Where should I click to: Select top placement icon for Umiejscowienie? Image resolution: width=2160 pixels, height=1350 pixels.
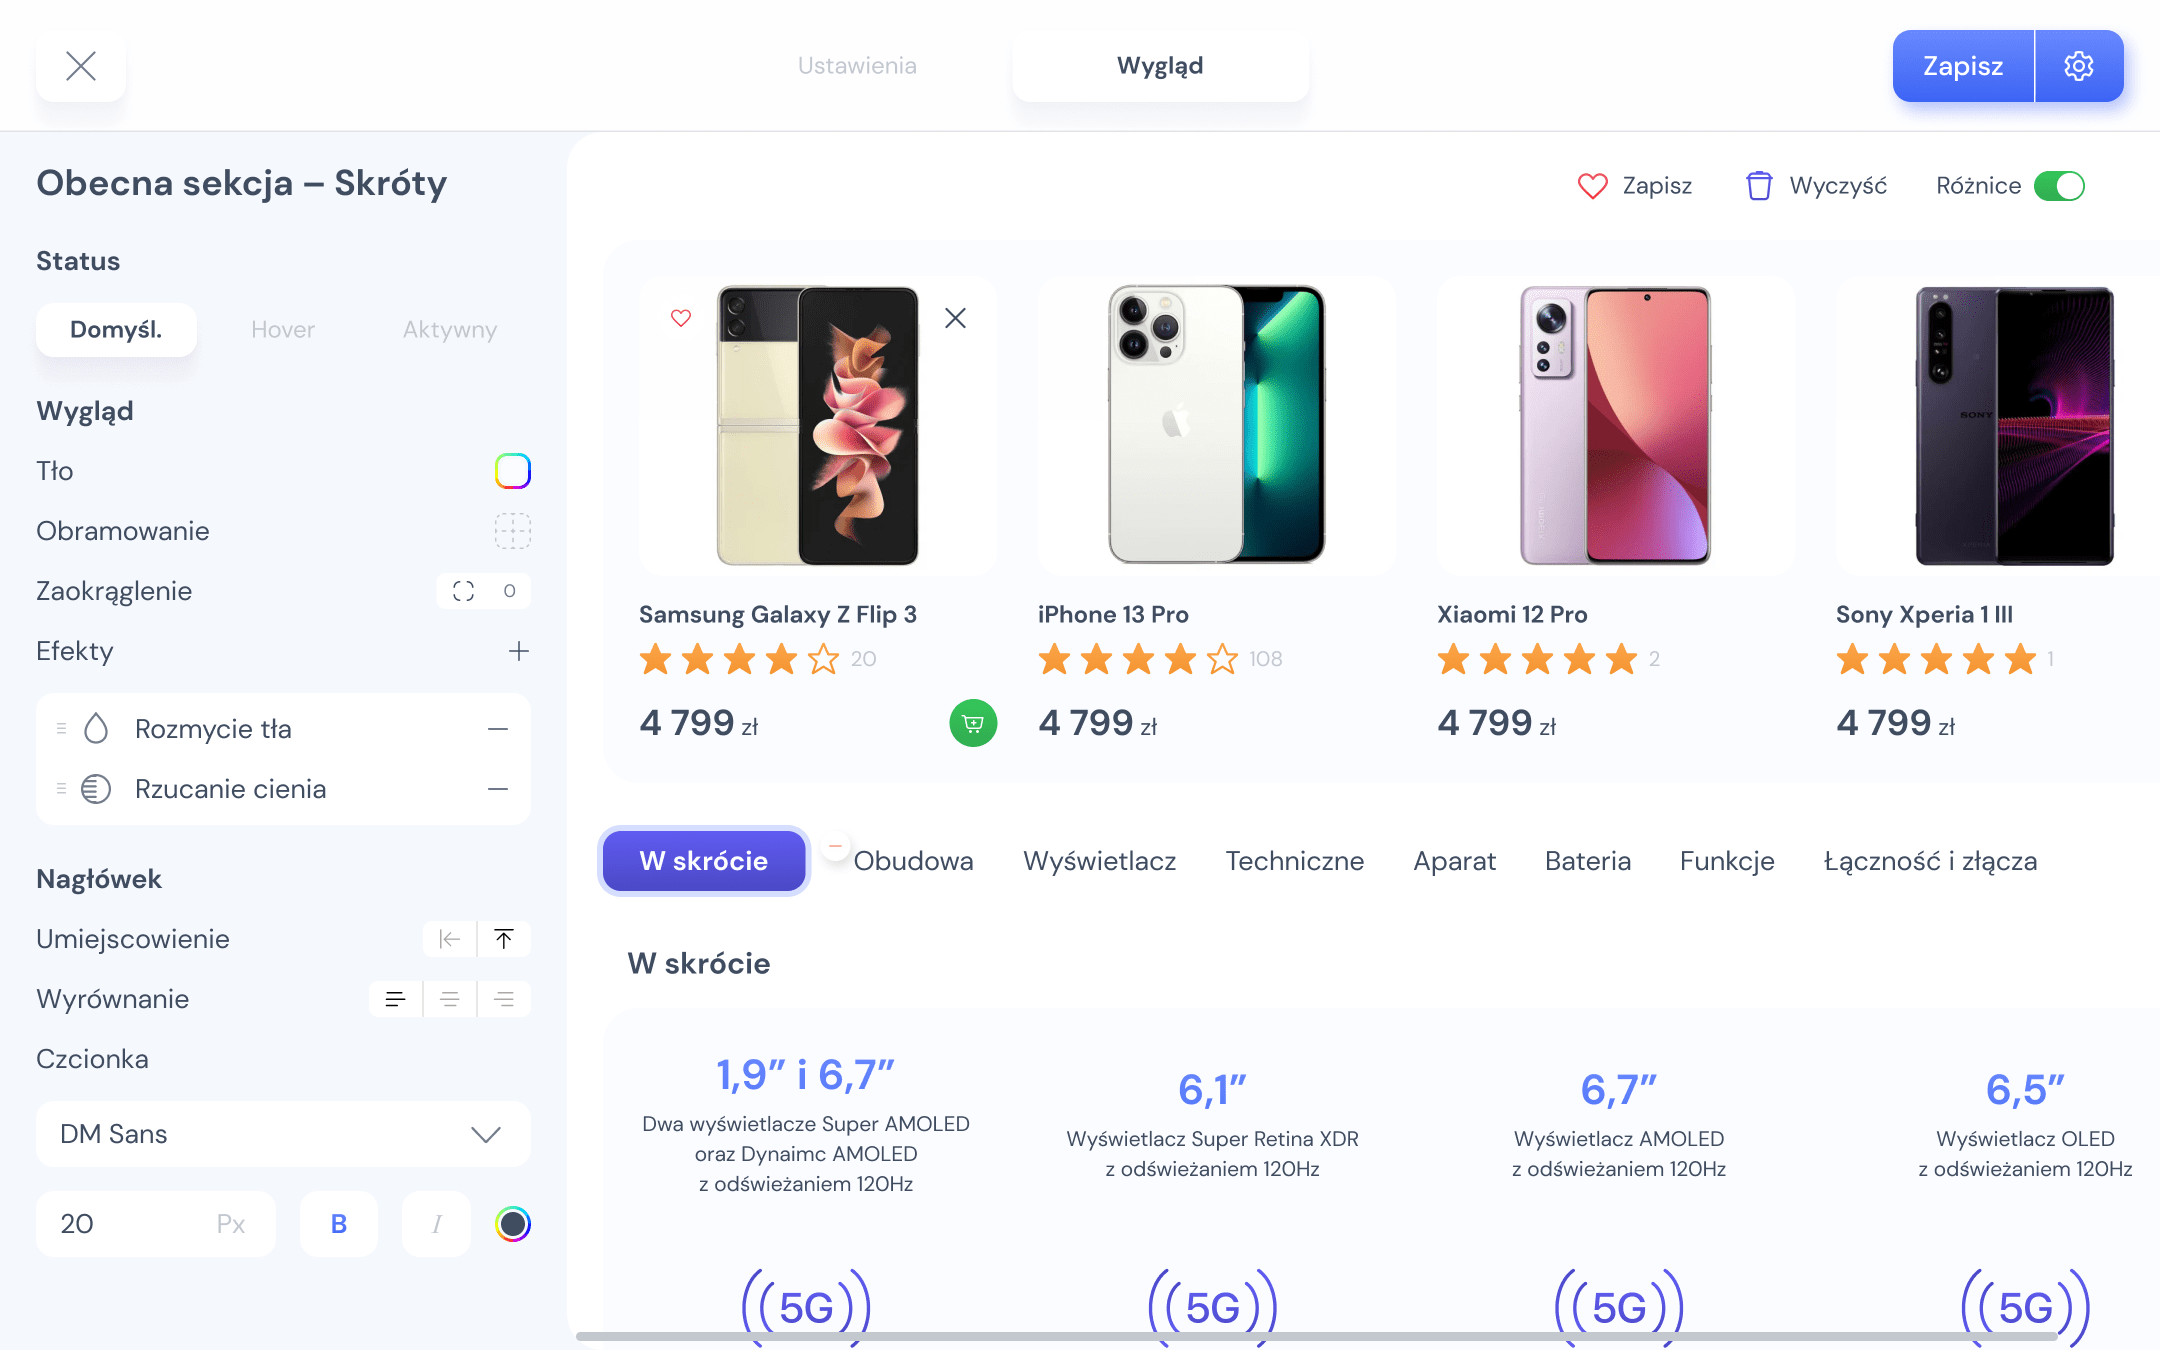504,939
